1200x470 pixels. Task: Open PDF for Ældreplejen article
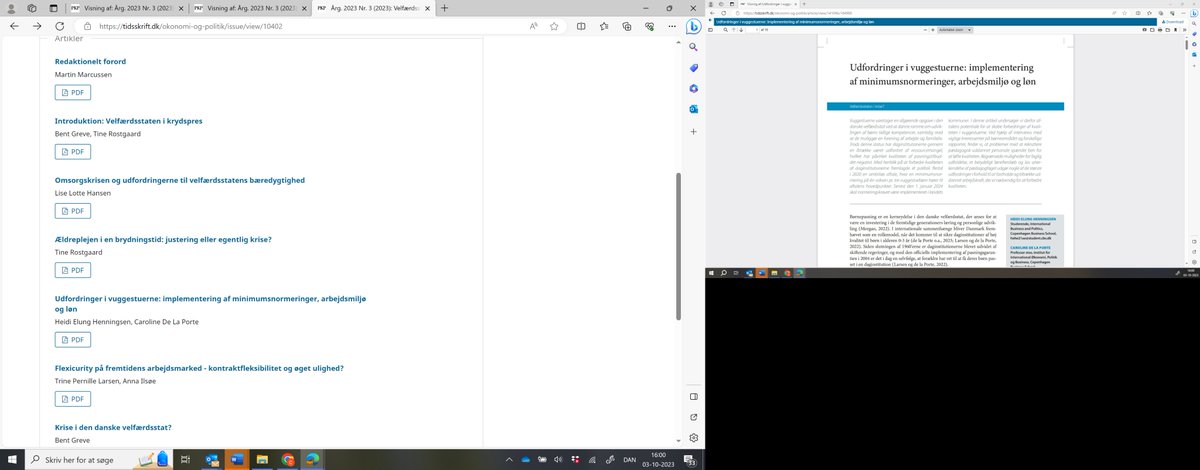pyautogui.click(x=73, y=270)
